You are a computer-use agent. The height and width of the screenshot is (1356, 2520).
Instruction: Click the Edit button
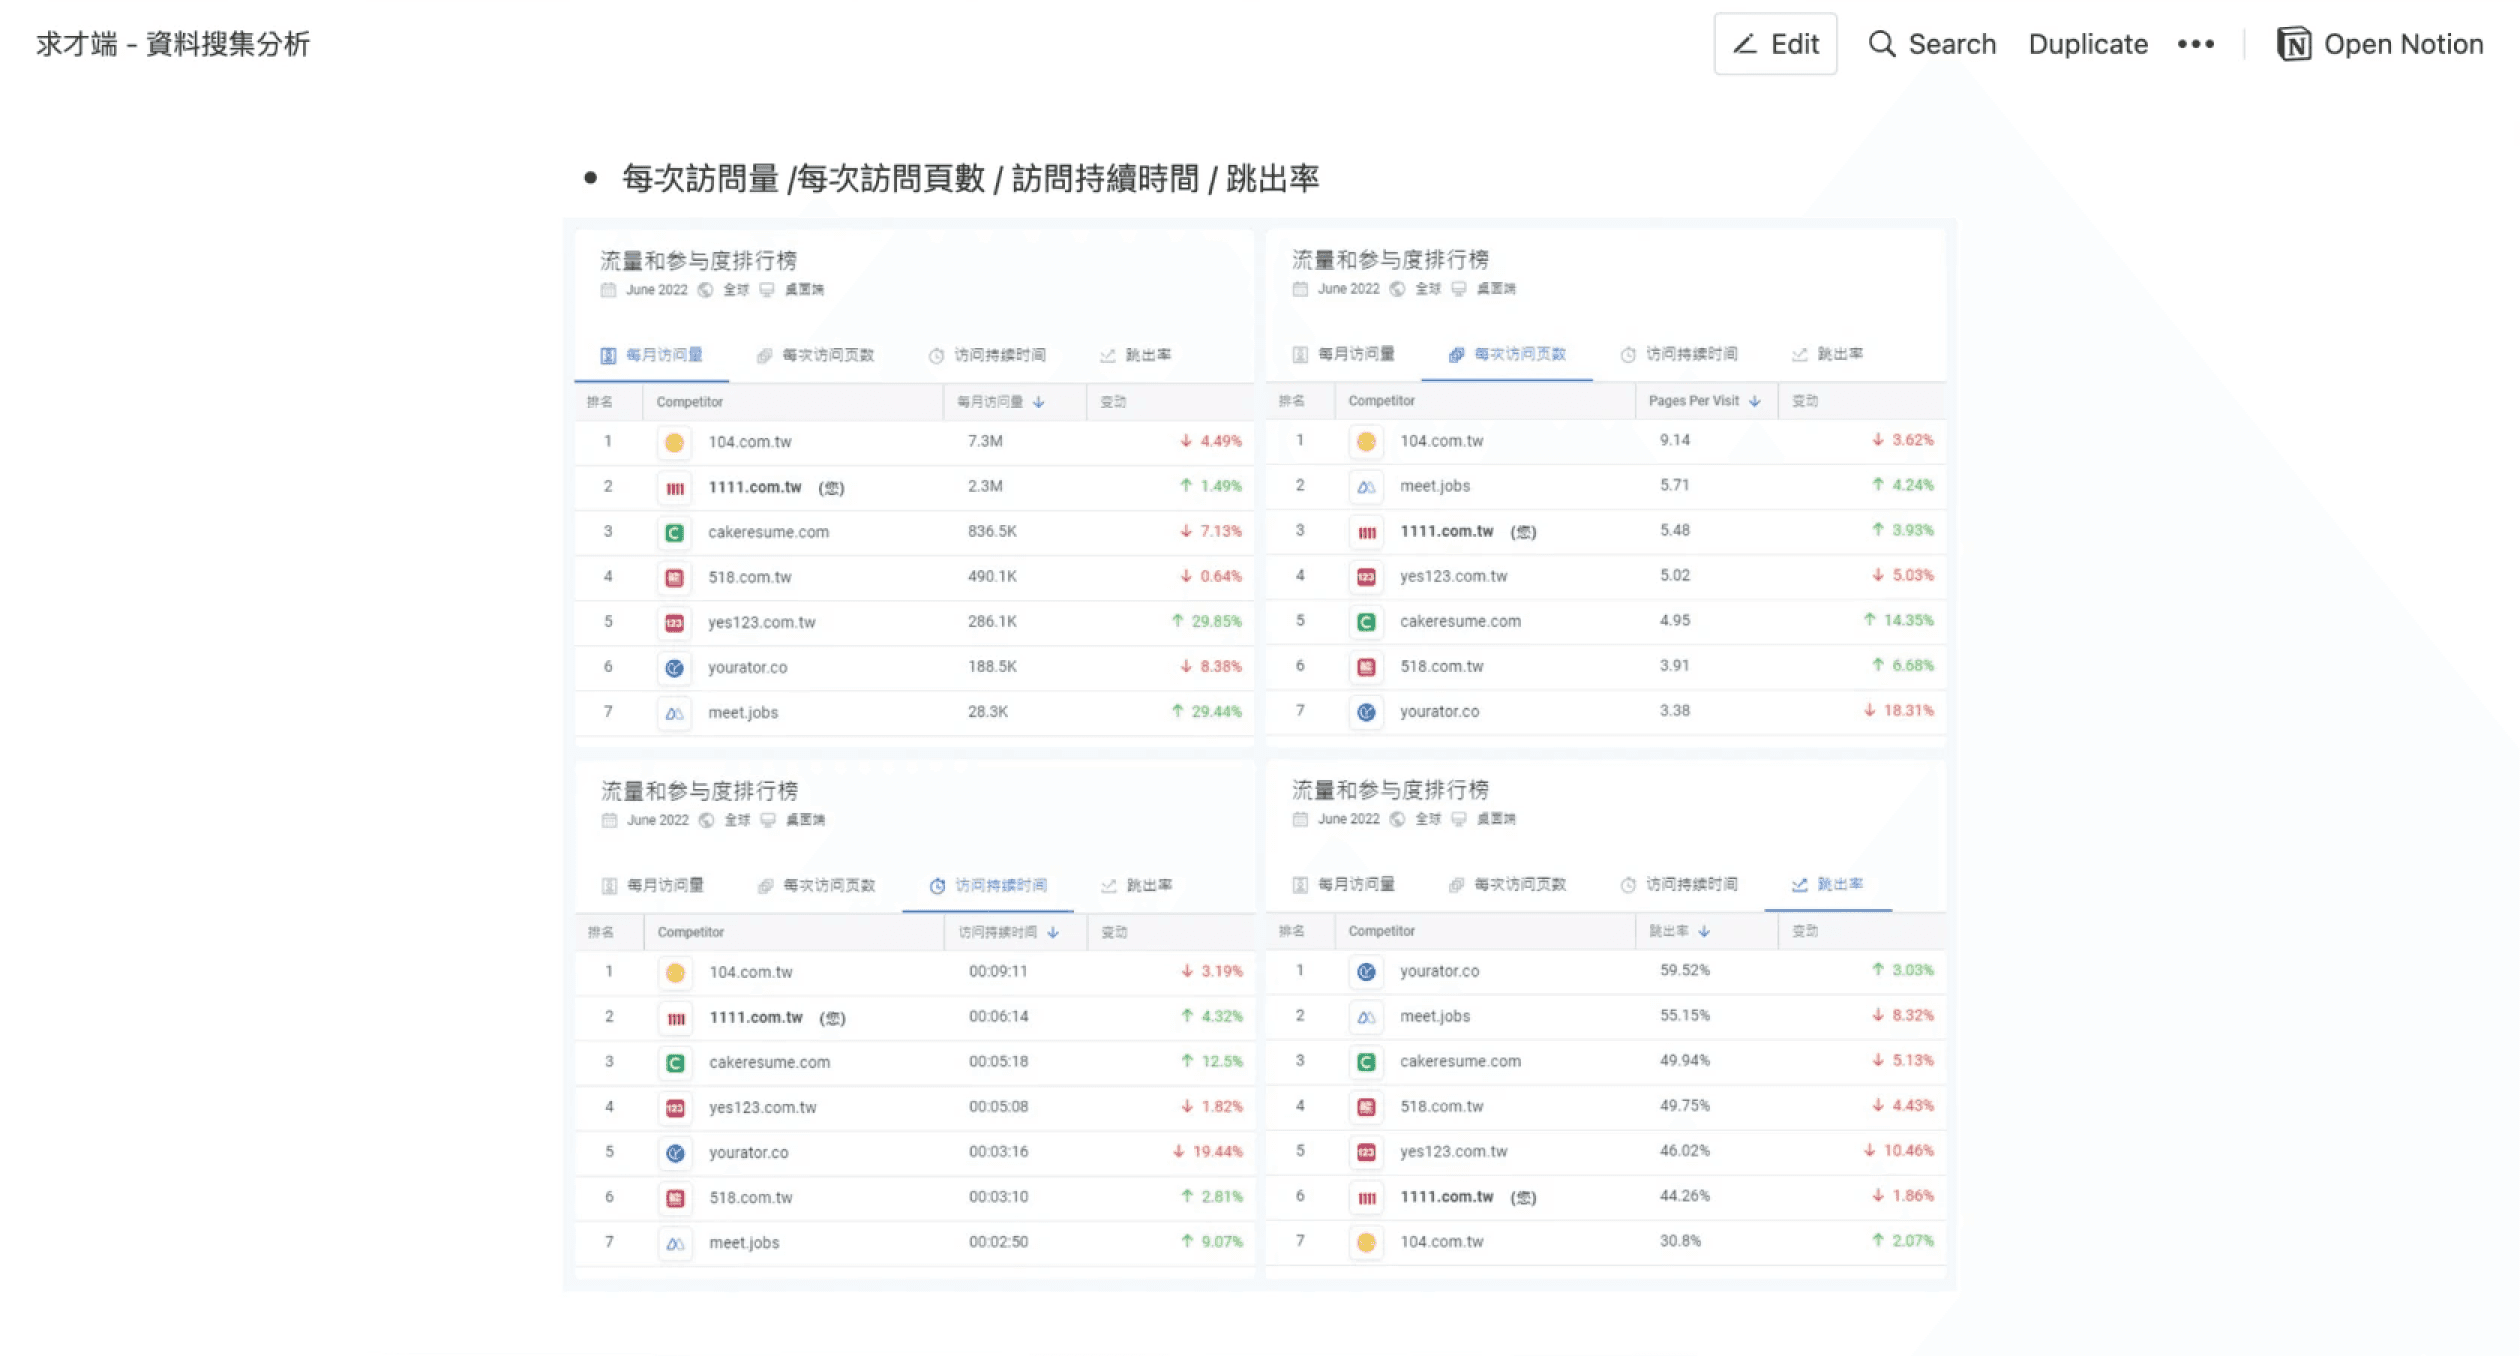1775,44
